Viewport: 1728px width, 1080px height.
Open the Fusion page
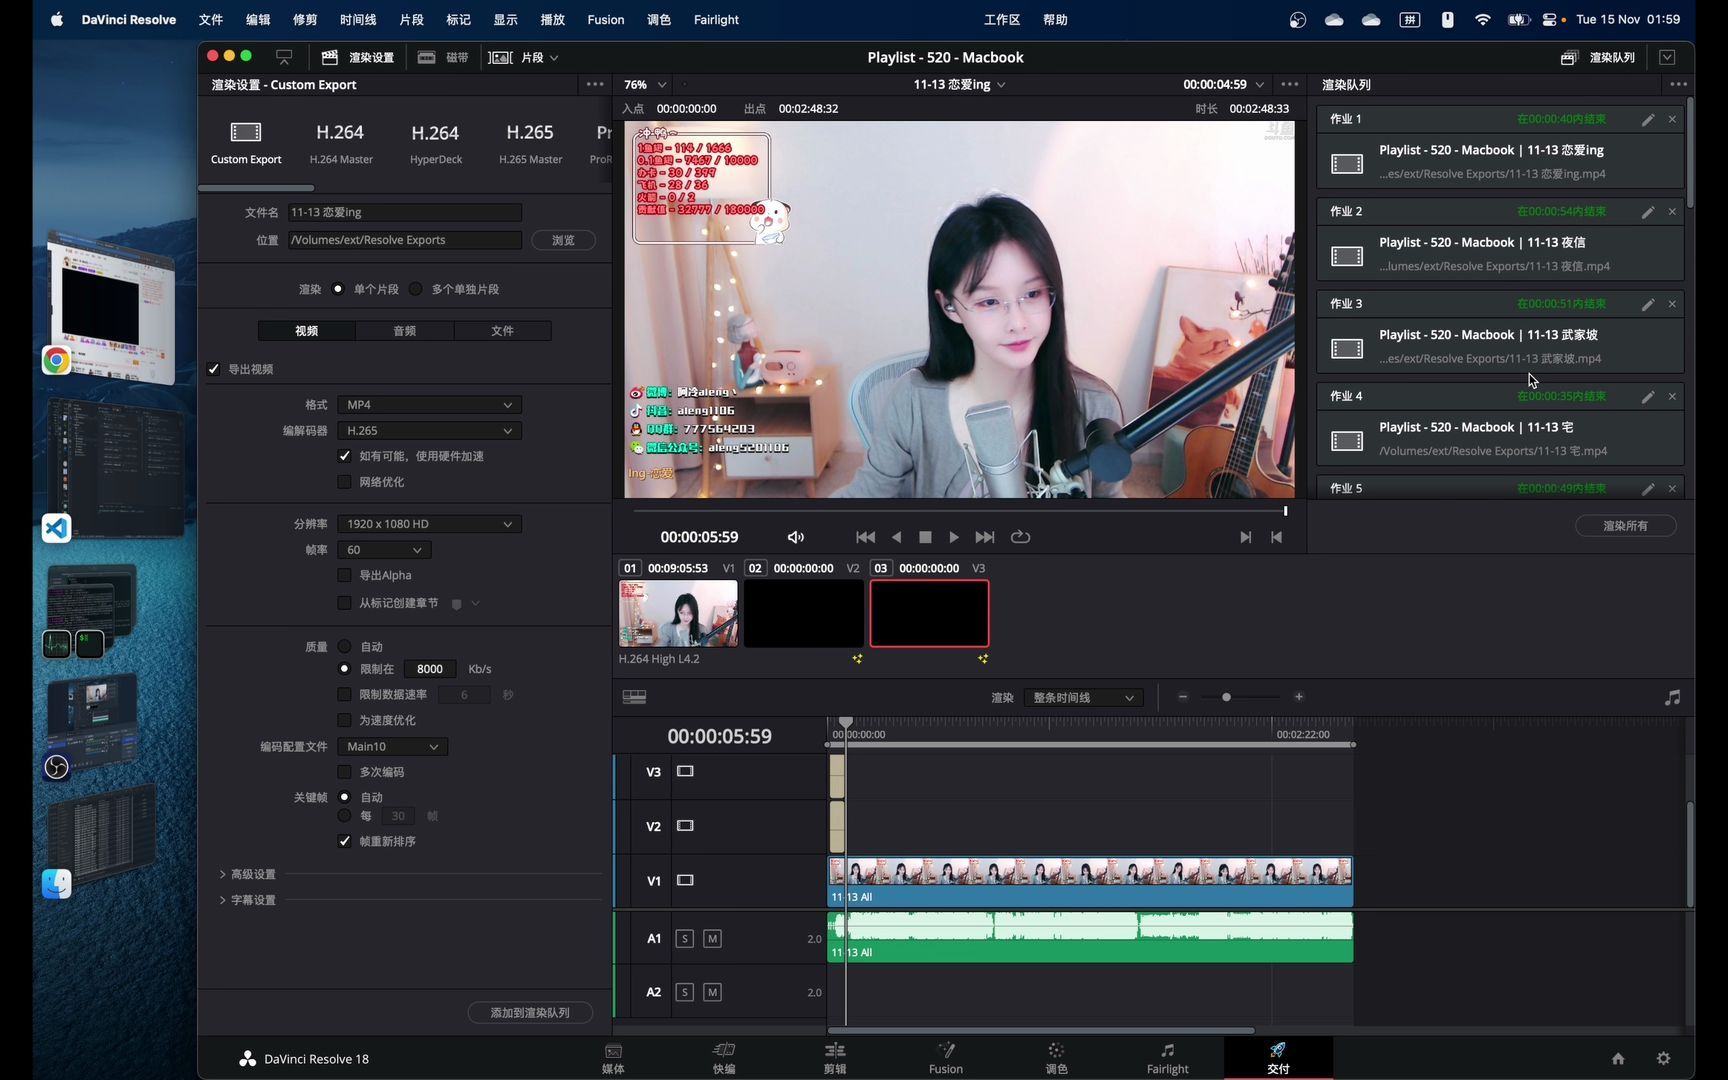[945, 1057]
